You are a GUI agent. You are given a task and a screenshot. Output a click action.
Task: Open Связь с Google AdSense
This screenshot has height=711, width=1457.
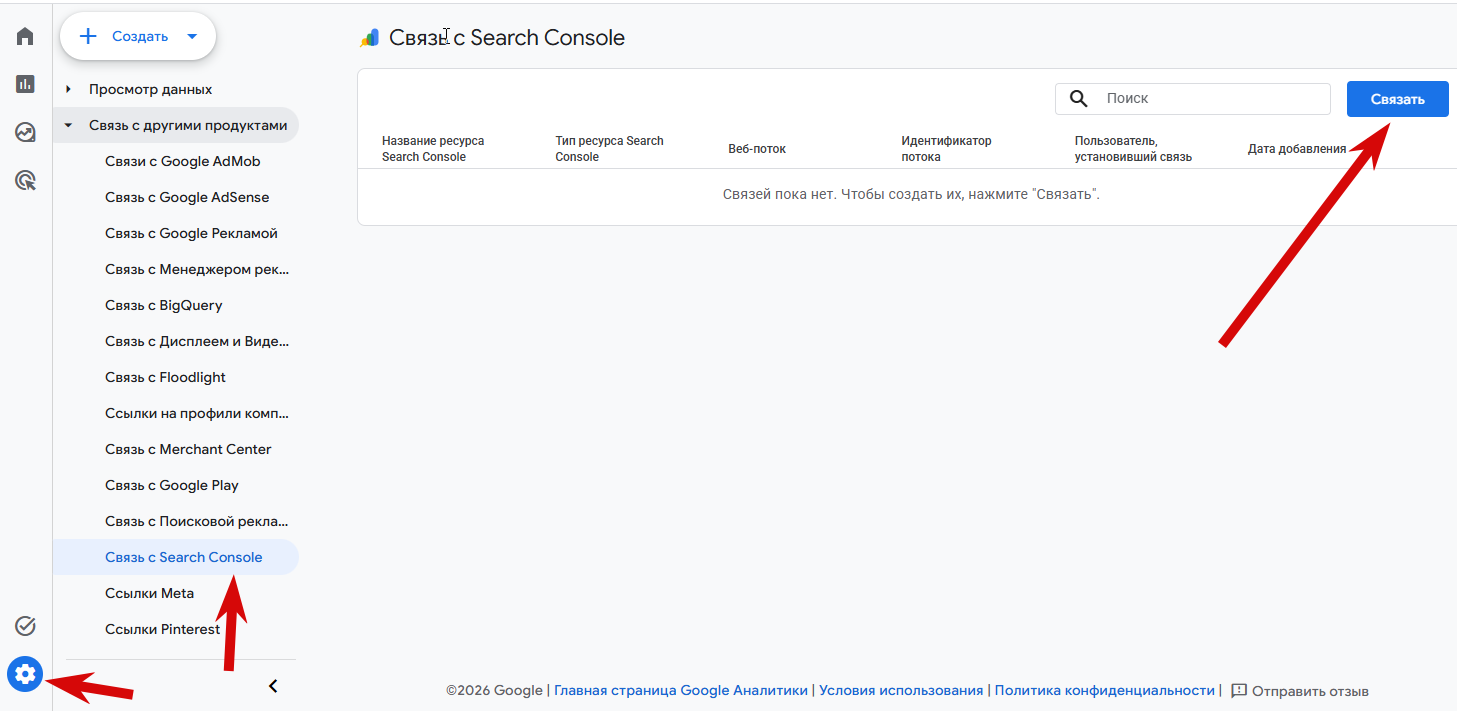(187, 197)
